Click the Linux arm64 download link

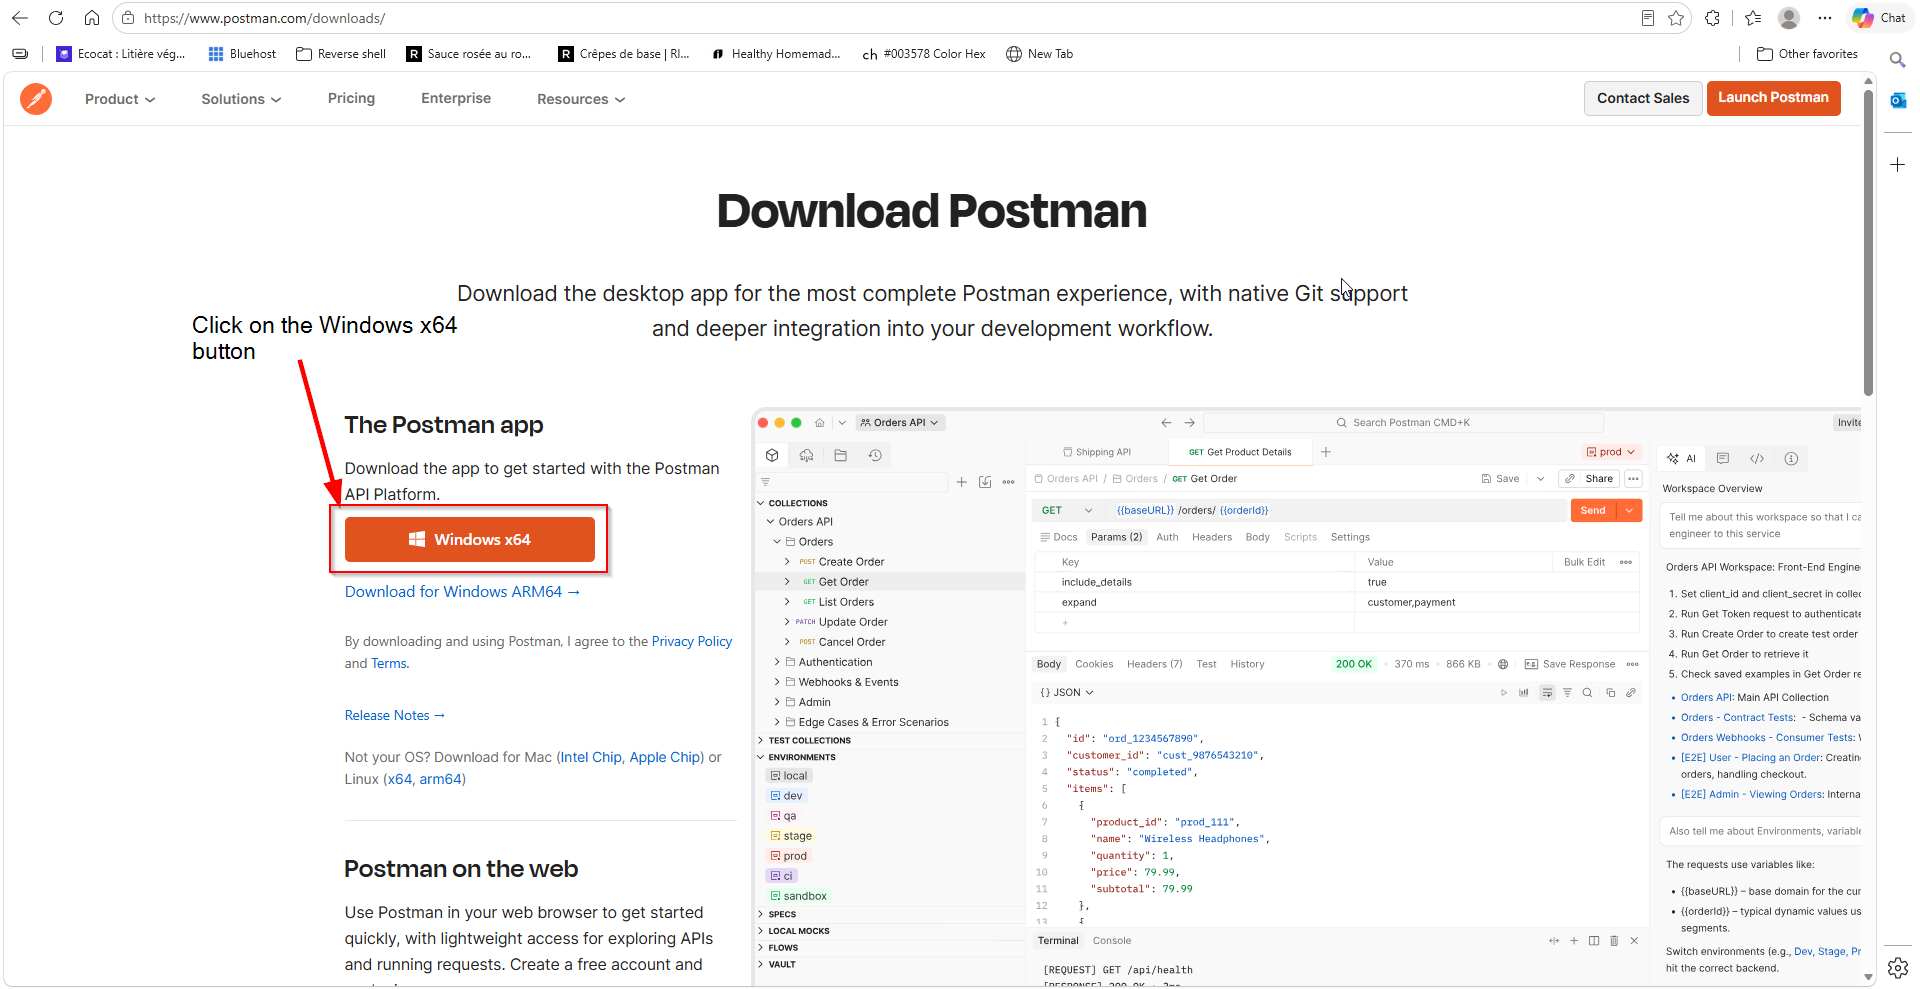(440, 779)
